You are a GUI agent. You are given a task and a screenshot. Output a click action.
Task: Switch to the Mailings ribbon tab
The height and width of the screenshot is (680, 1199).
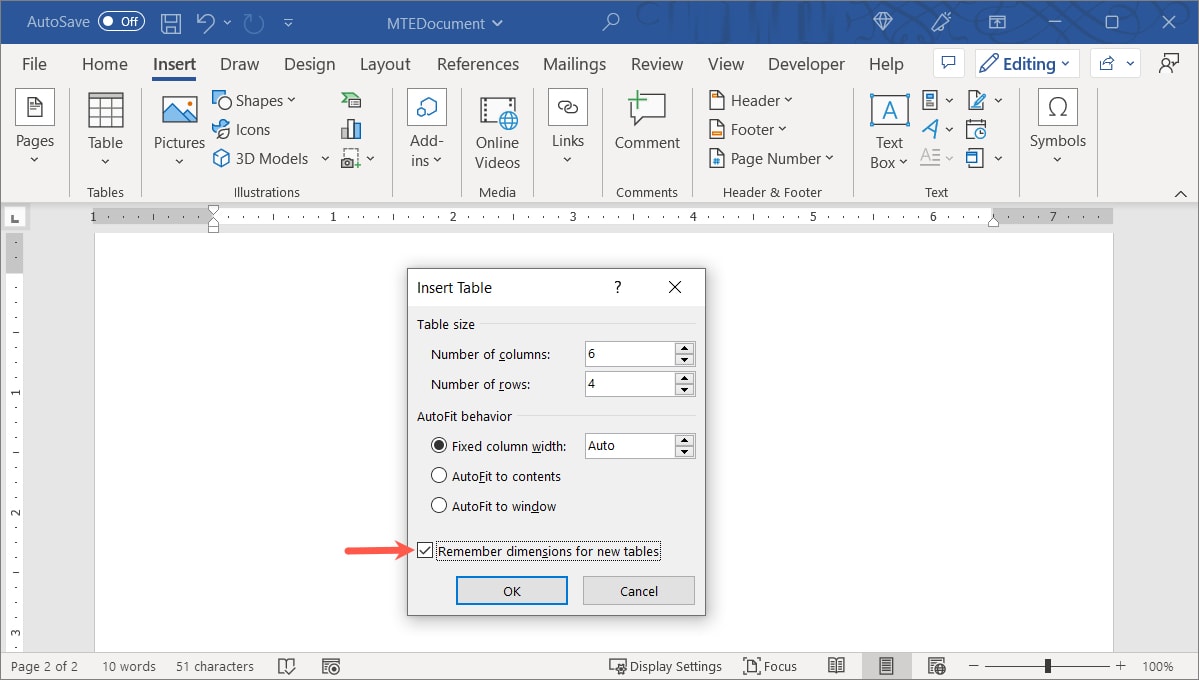pyautogui.click(x=574, y=63)
